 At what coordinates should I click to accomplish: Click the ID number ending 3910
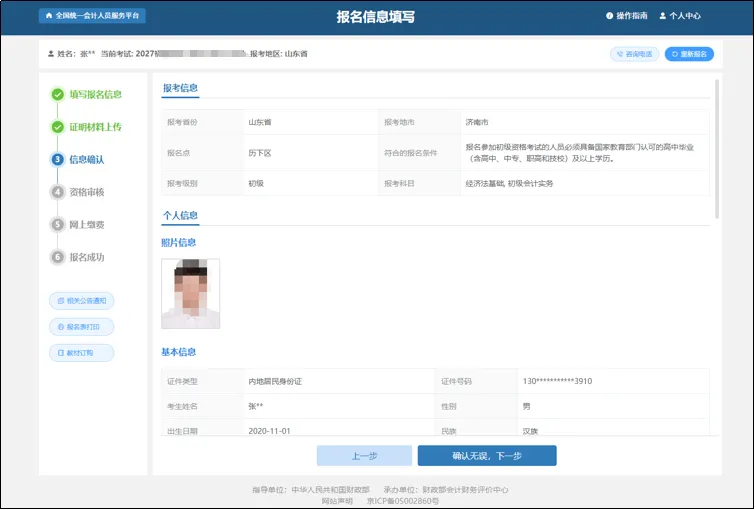click(x=557, y=381)
